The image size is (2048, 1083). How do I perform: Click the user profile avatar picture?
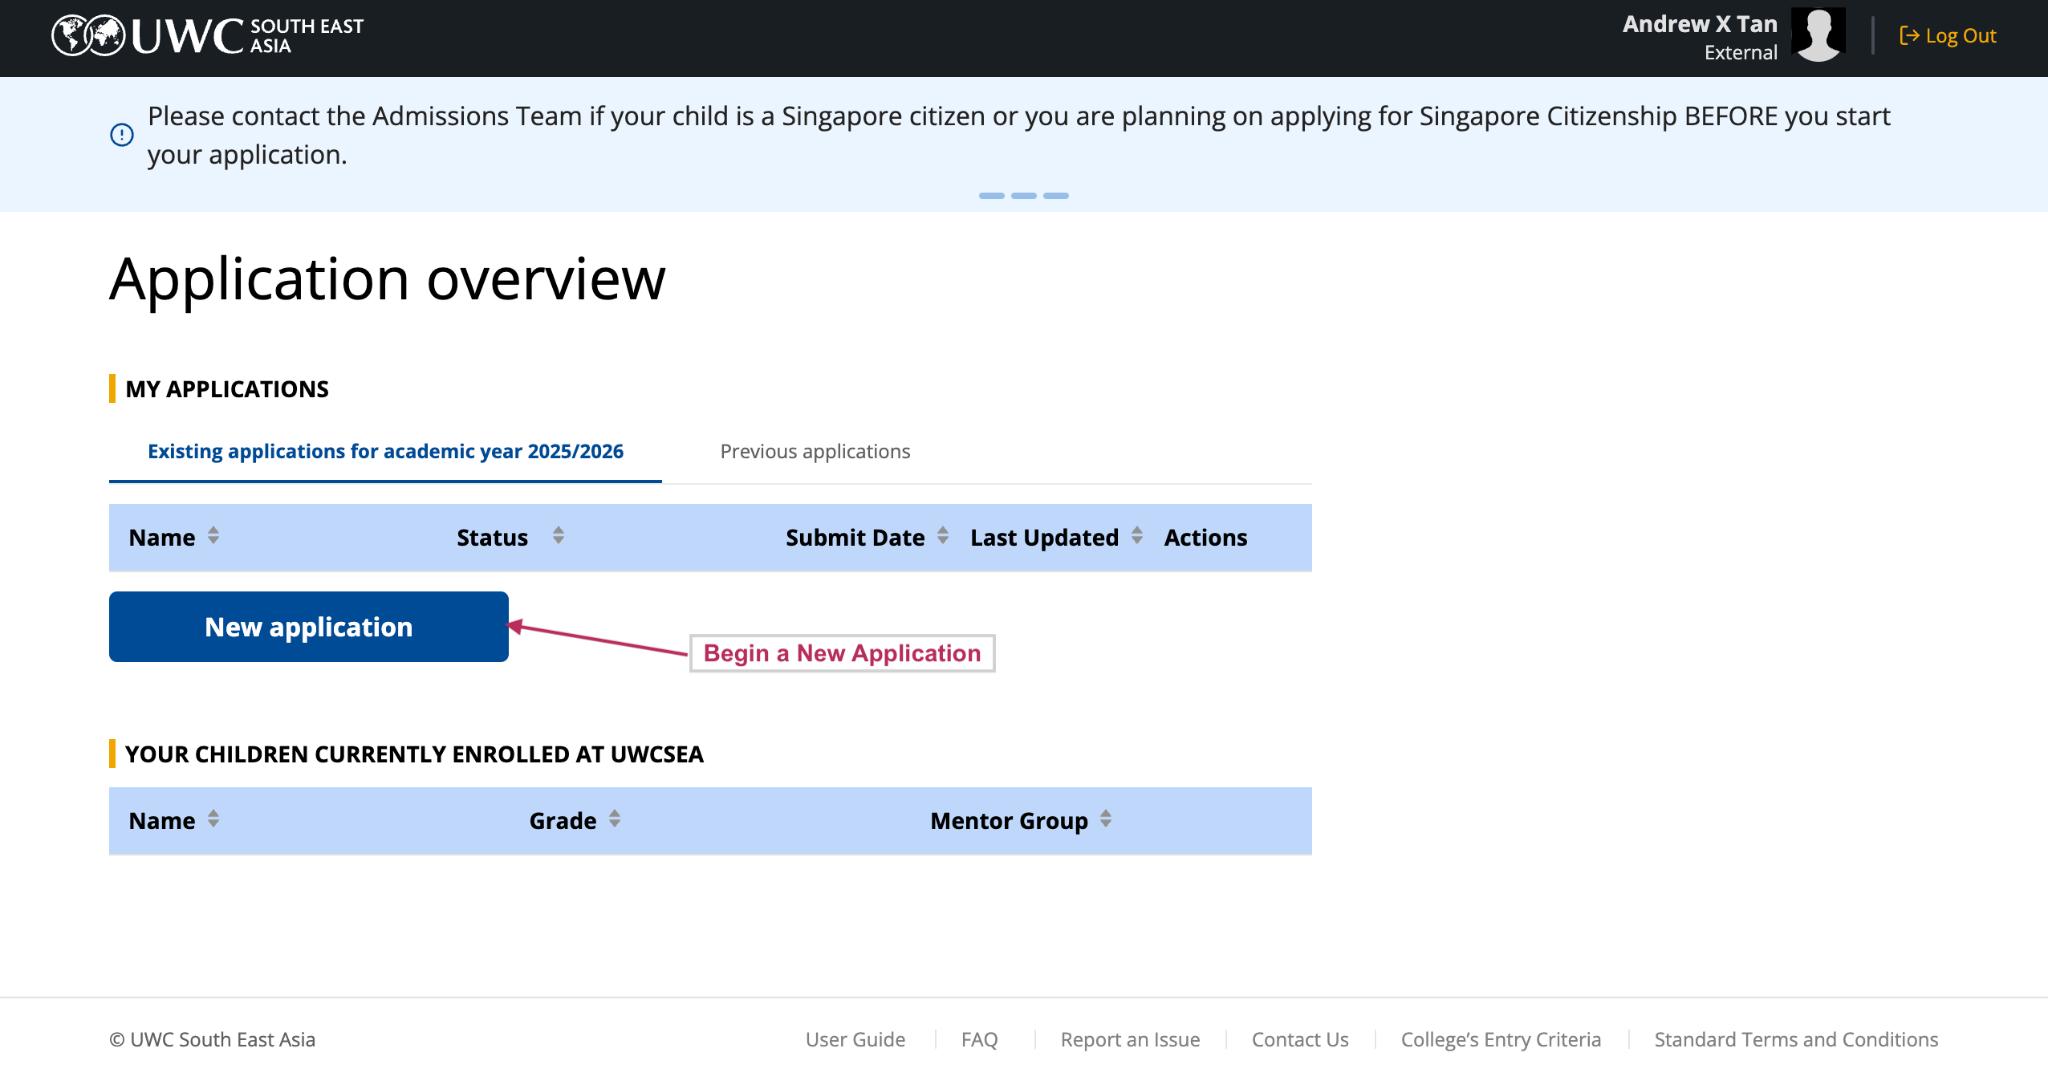[x=1818, y=36]
